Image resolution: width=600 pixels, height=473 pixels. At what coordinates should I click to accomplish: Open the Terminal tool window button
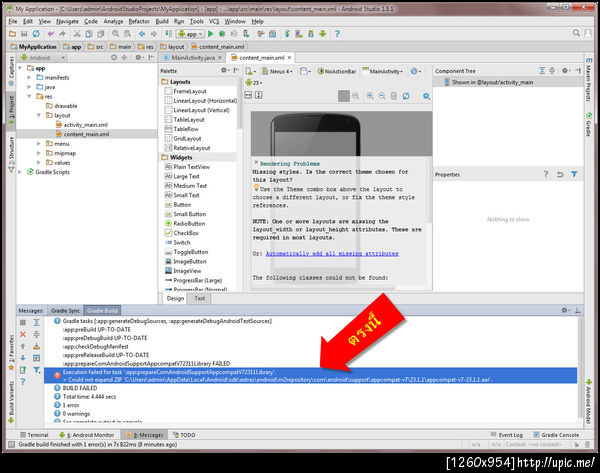[34, 435]
